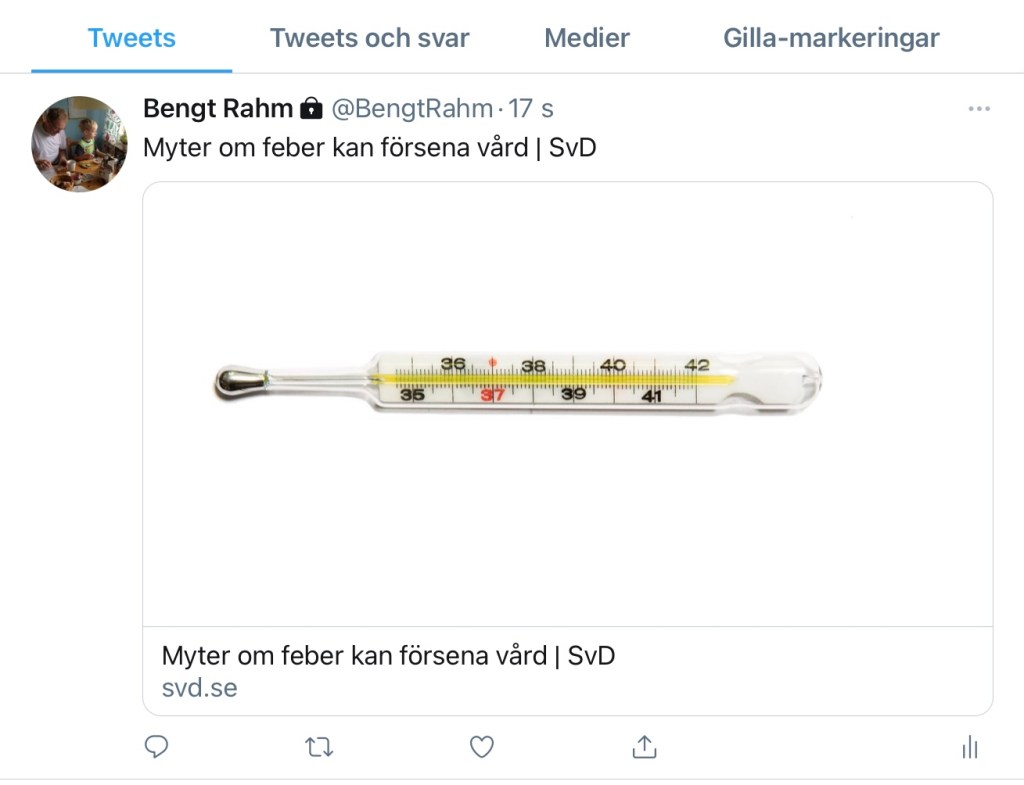Click the thermometer's silver bulb tip
Image resolution: width=1024 pixels, height=785 pixels.
237,381
